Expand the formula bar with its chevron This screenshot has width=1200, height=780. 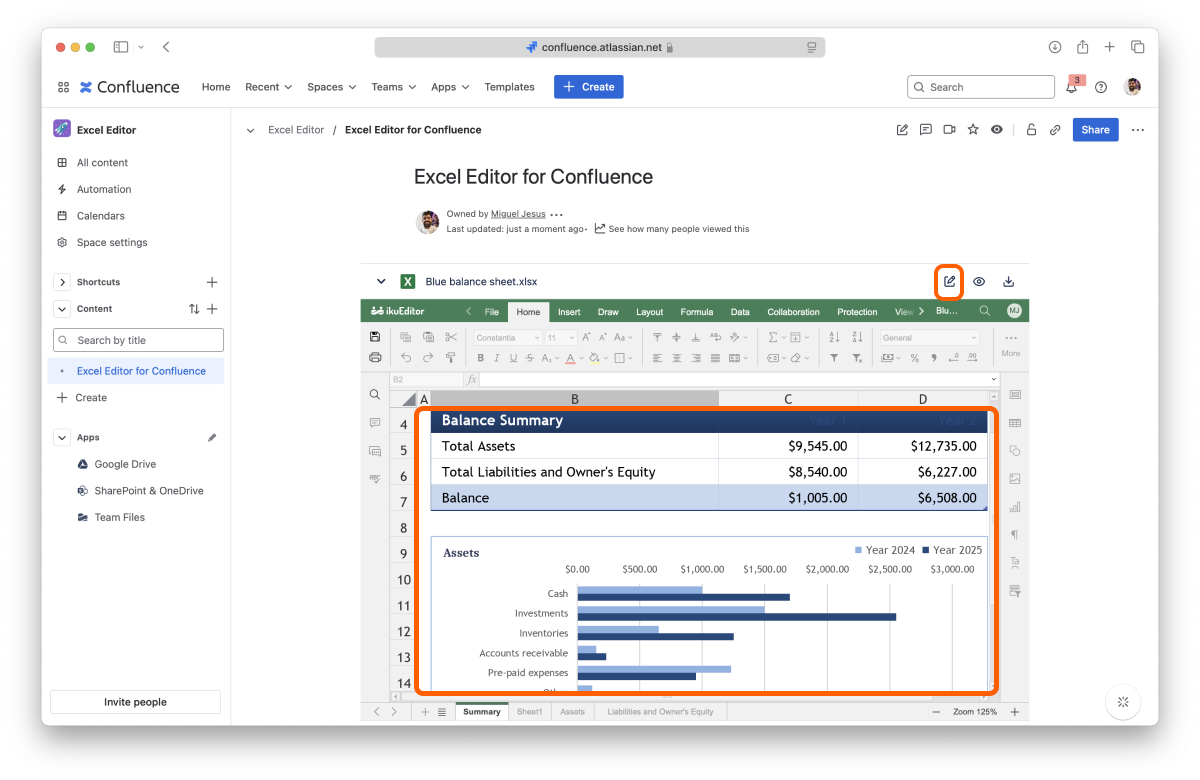coord(993,380)
